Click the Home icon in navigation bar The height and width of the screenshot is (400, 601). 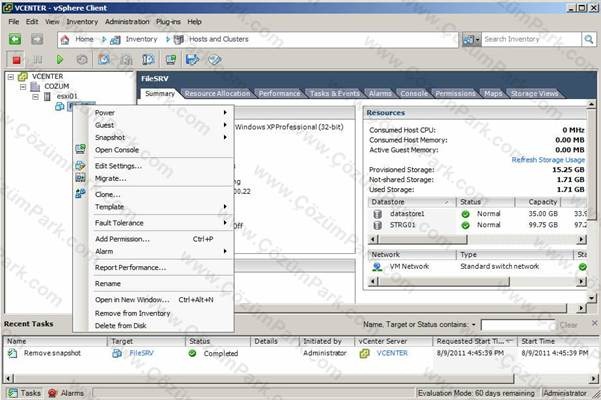click(x=65, y=39)
